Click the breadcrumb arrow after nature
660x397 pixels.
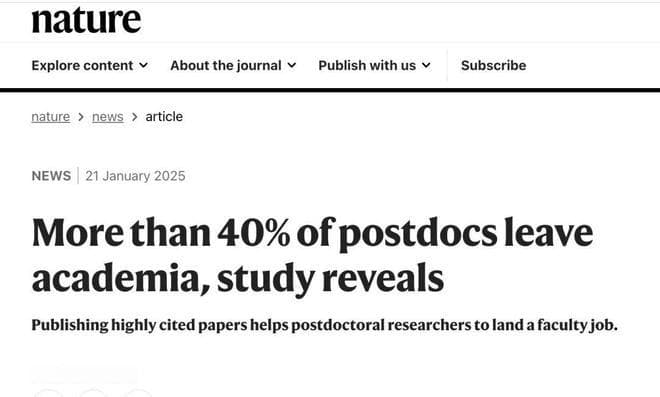tap(81, 117)
